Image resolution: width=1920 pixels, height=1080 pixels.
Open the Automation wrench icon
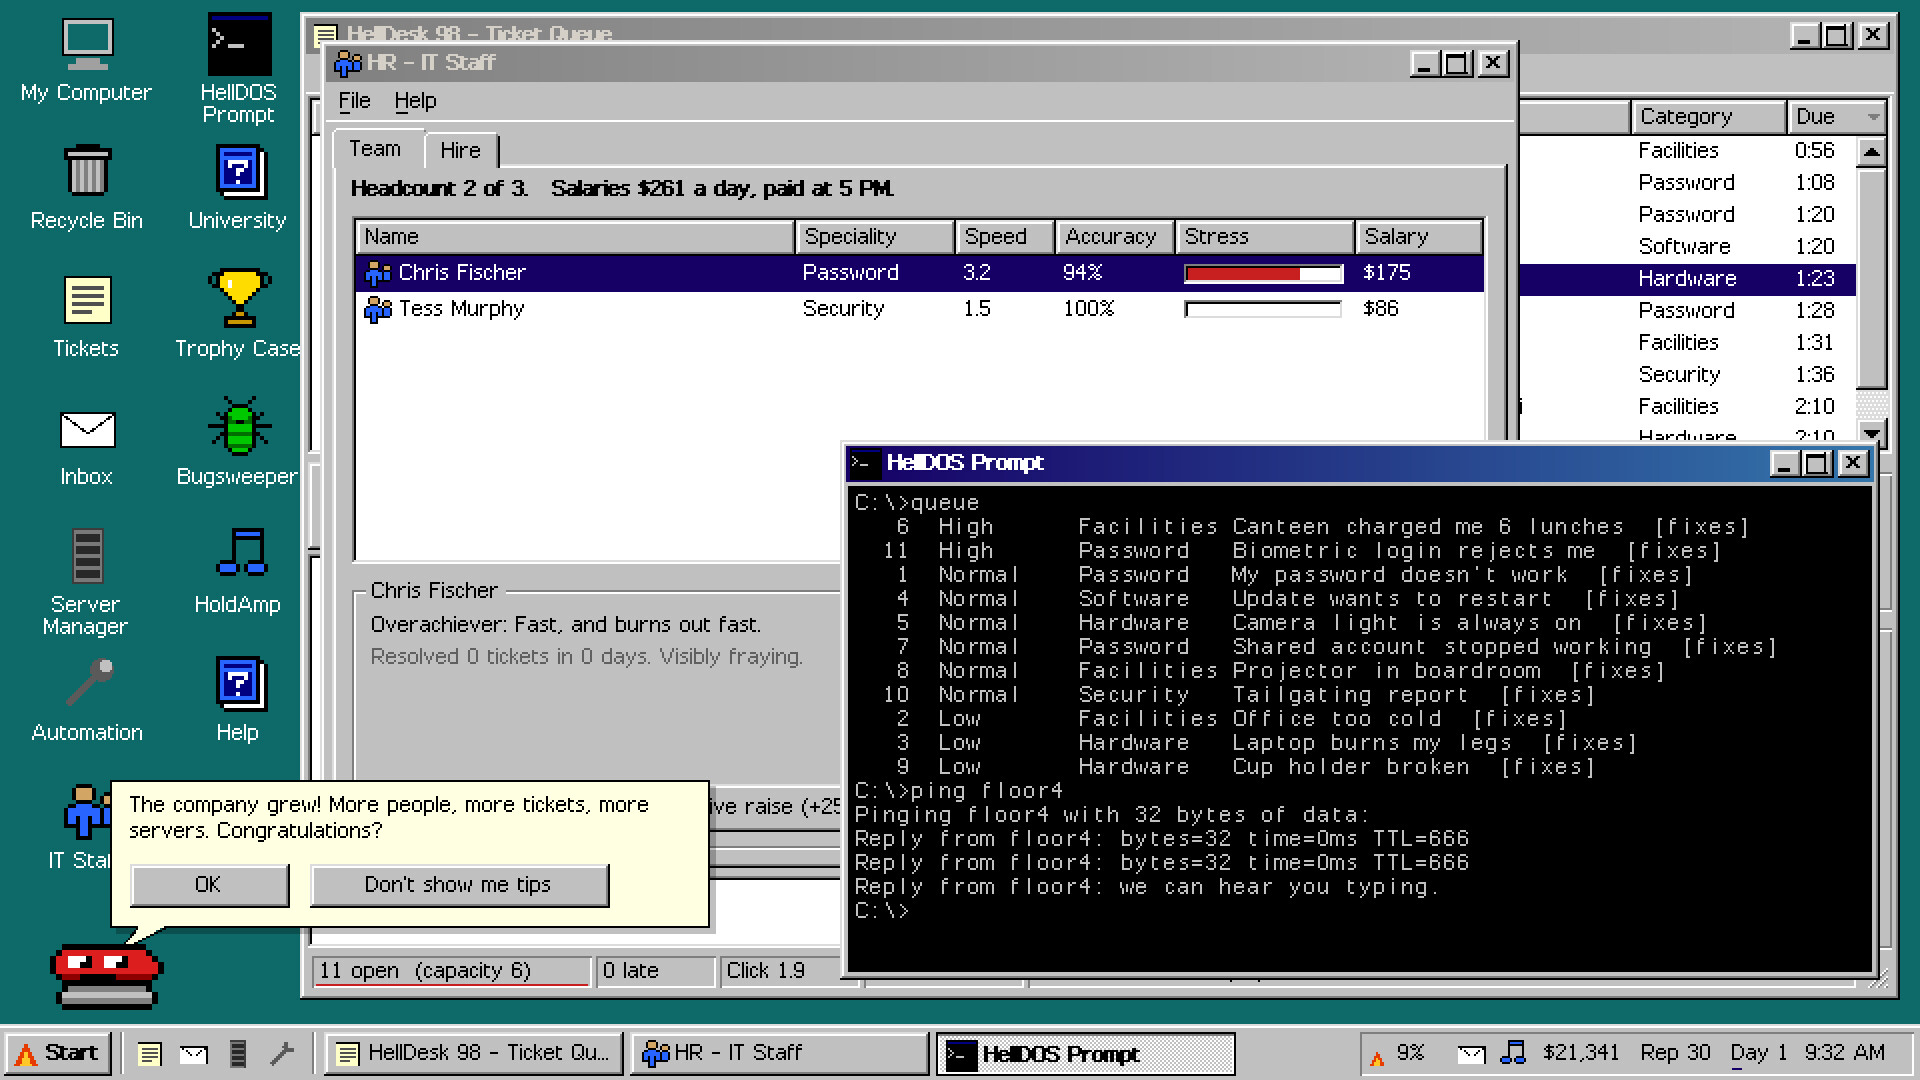coord(86,700)
